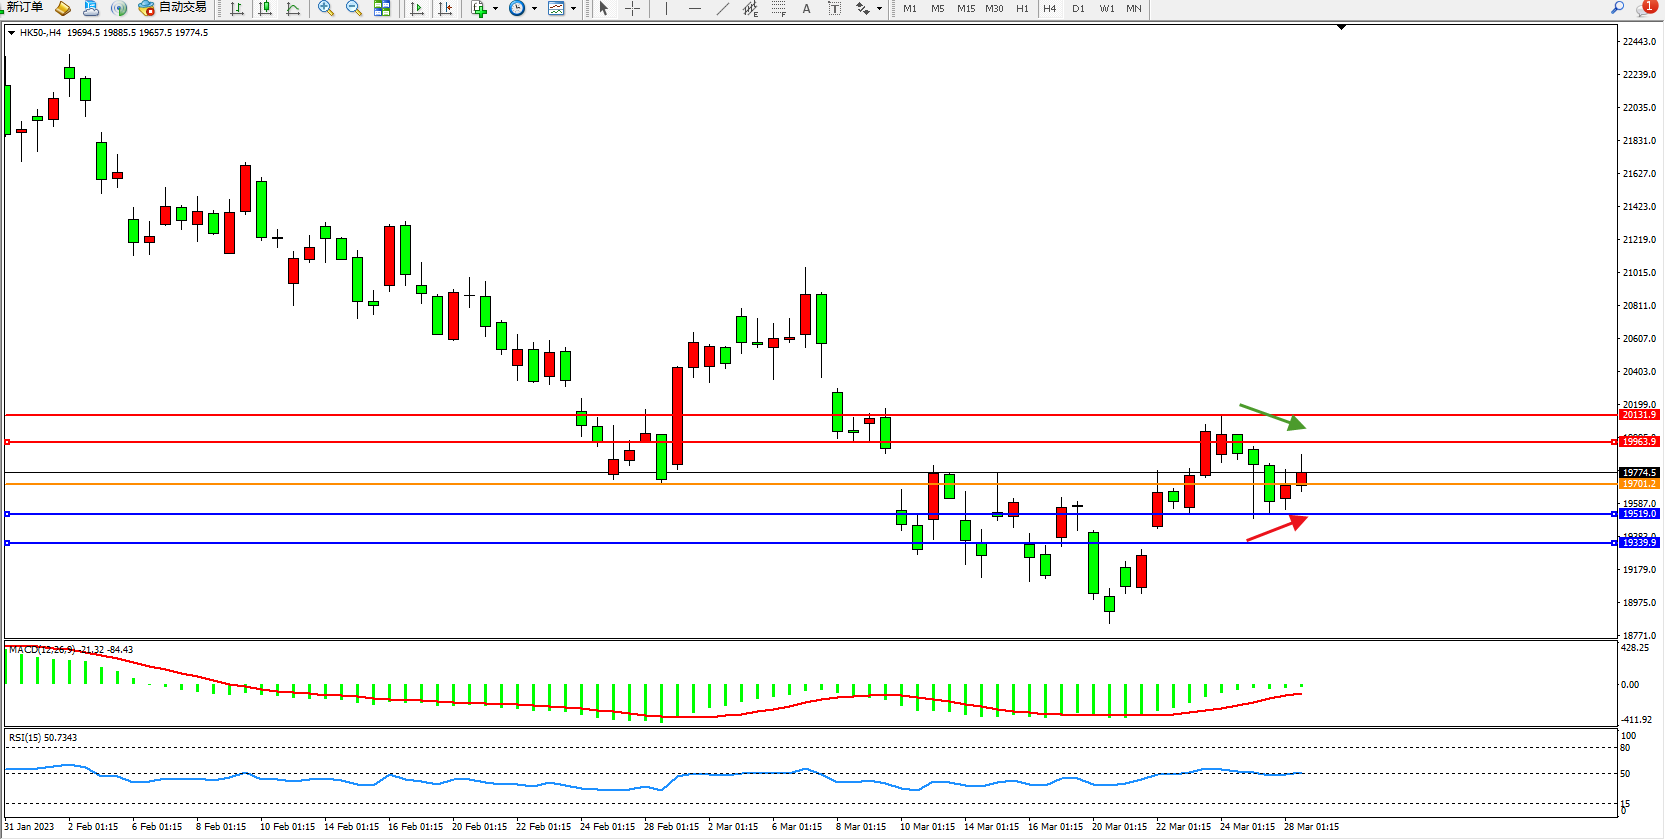The image size is (1665, 840).
Task: Click the zoom out magnifier icon
Action: click(x=354, y=9)
